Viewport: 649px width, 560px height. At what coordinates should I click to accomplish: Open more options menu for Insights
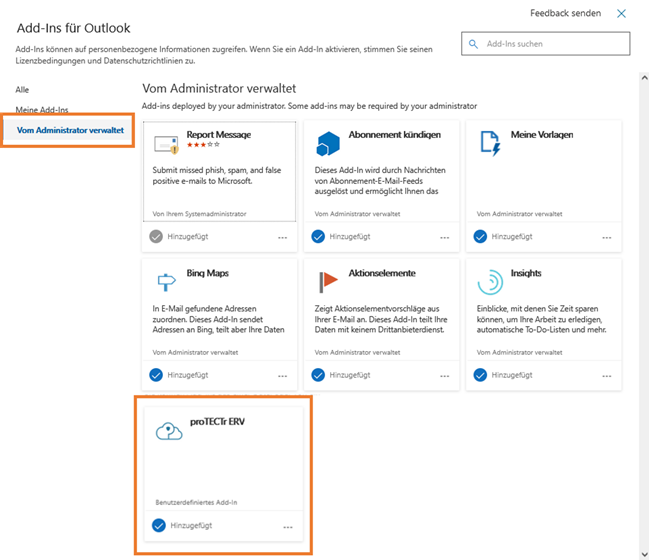(x=605, y=376)
